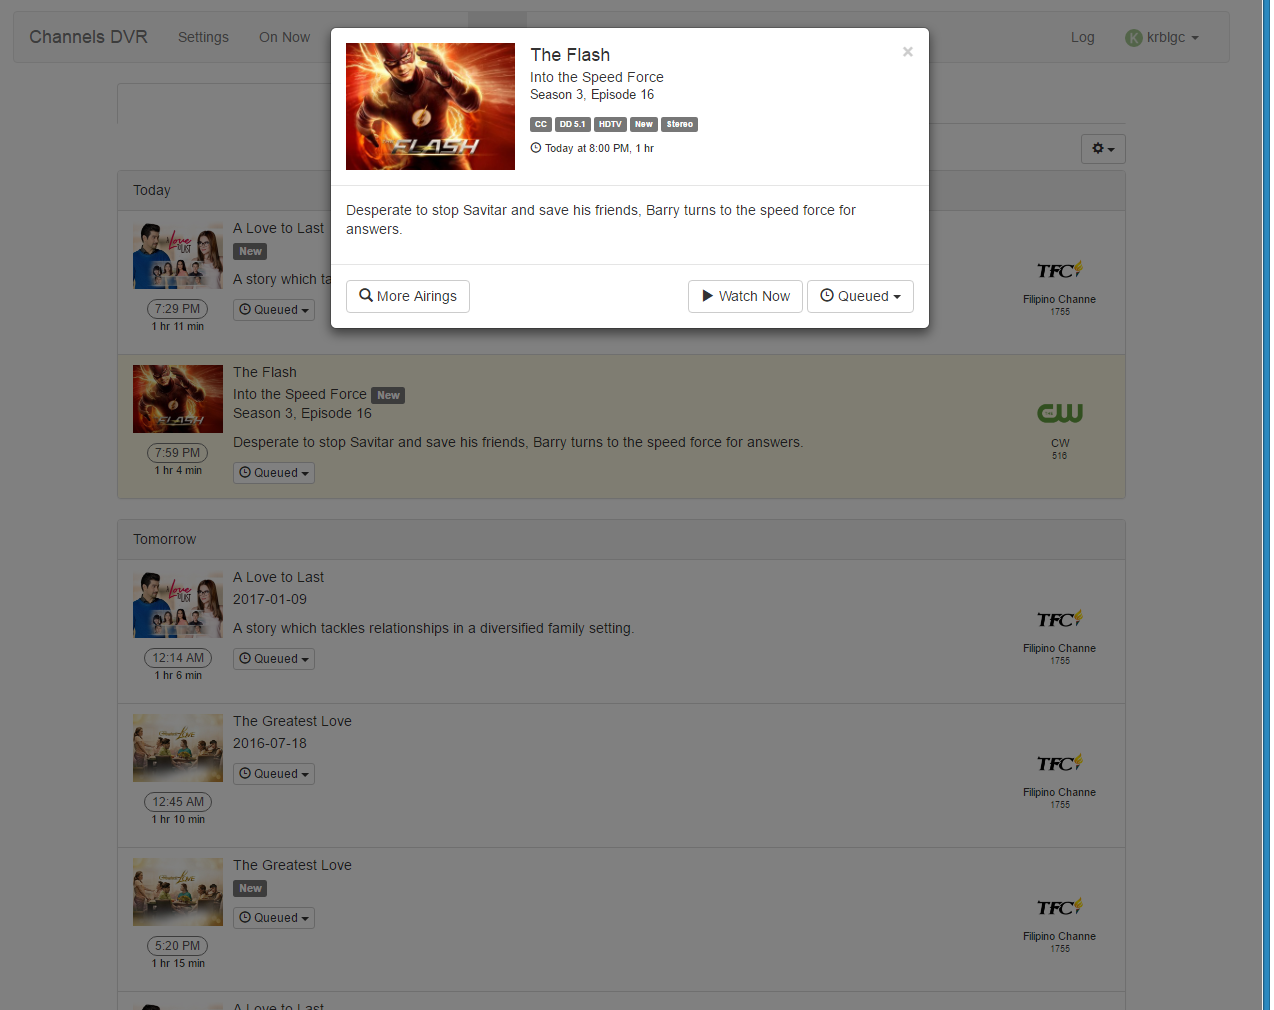Click TFC logo for 12:14 AM airing

pos(1059,620)
